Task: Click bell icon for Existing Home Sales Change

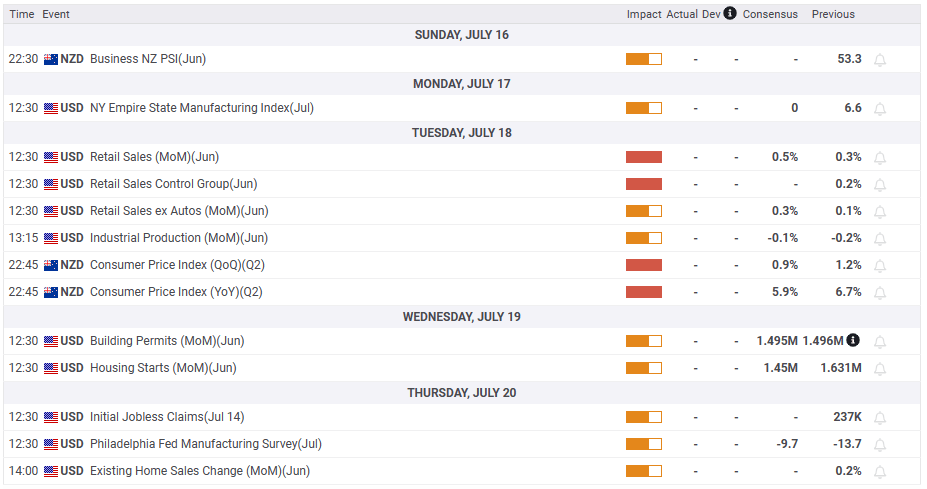Action: click(881, 472)
